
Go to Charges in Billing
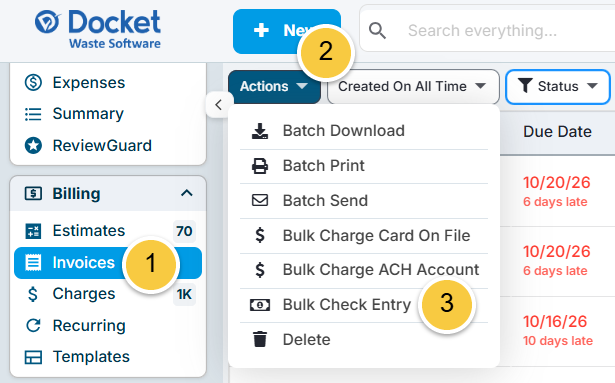tap(84, 294)
